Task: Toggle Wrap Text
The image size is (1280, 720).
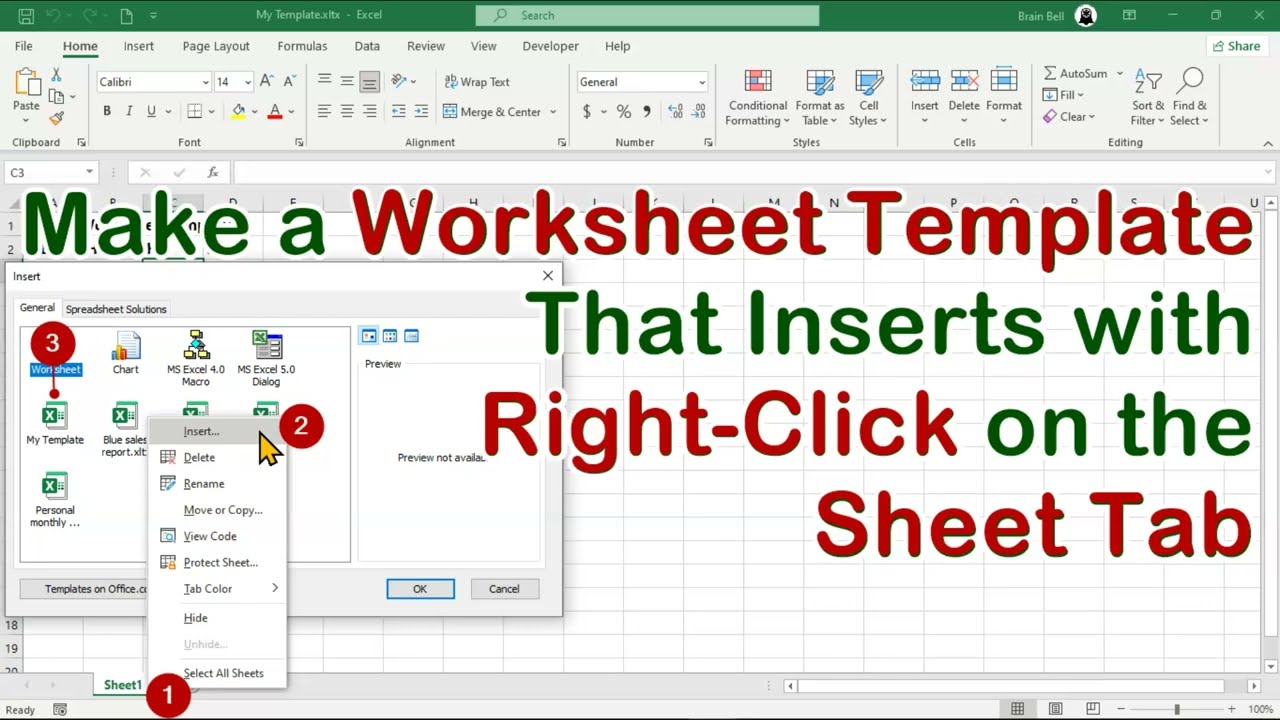Action: (x=477, y=82)
